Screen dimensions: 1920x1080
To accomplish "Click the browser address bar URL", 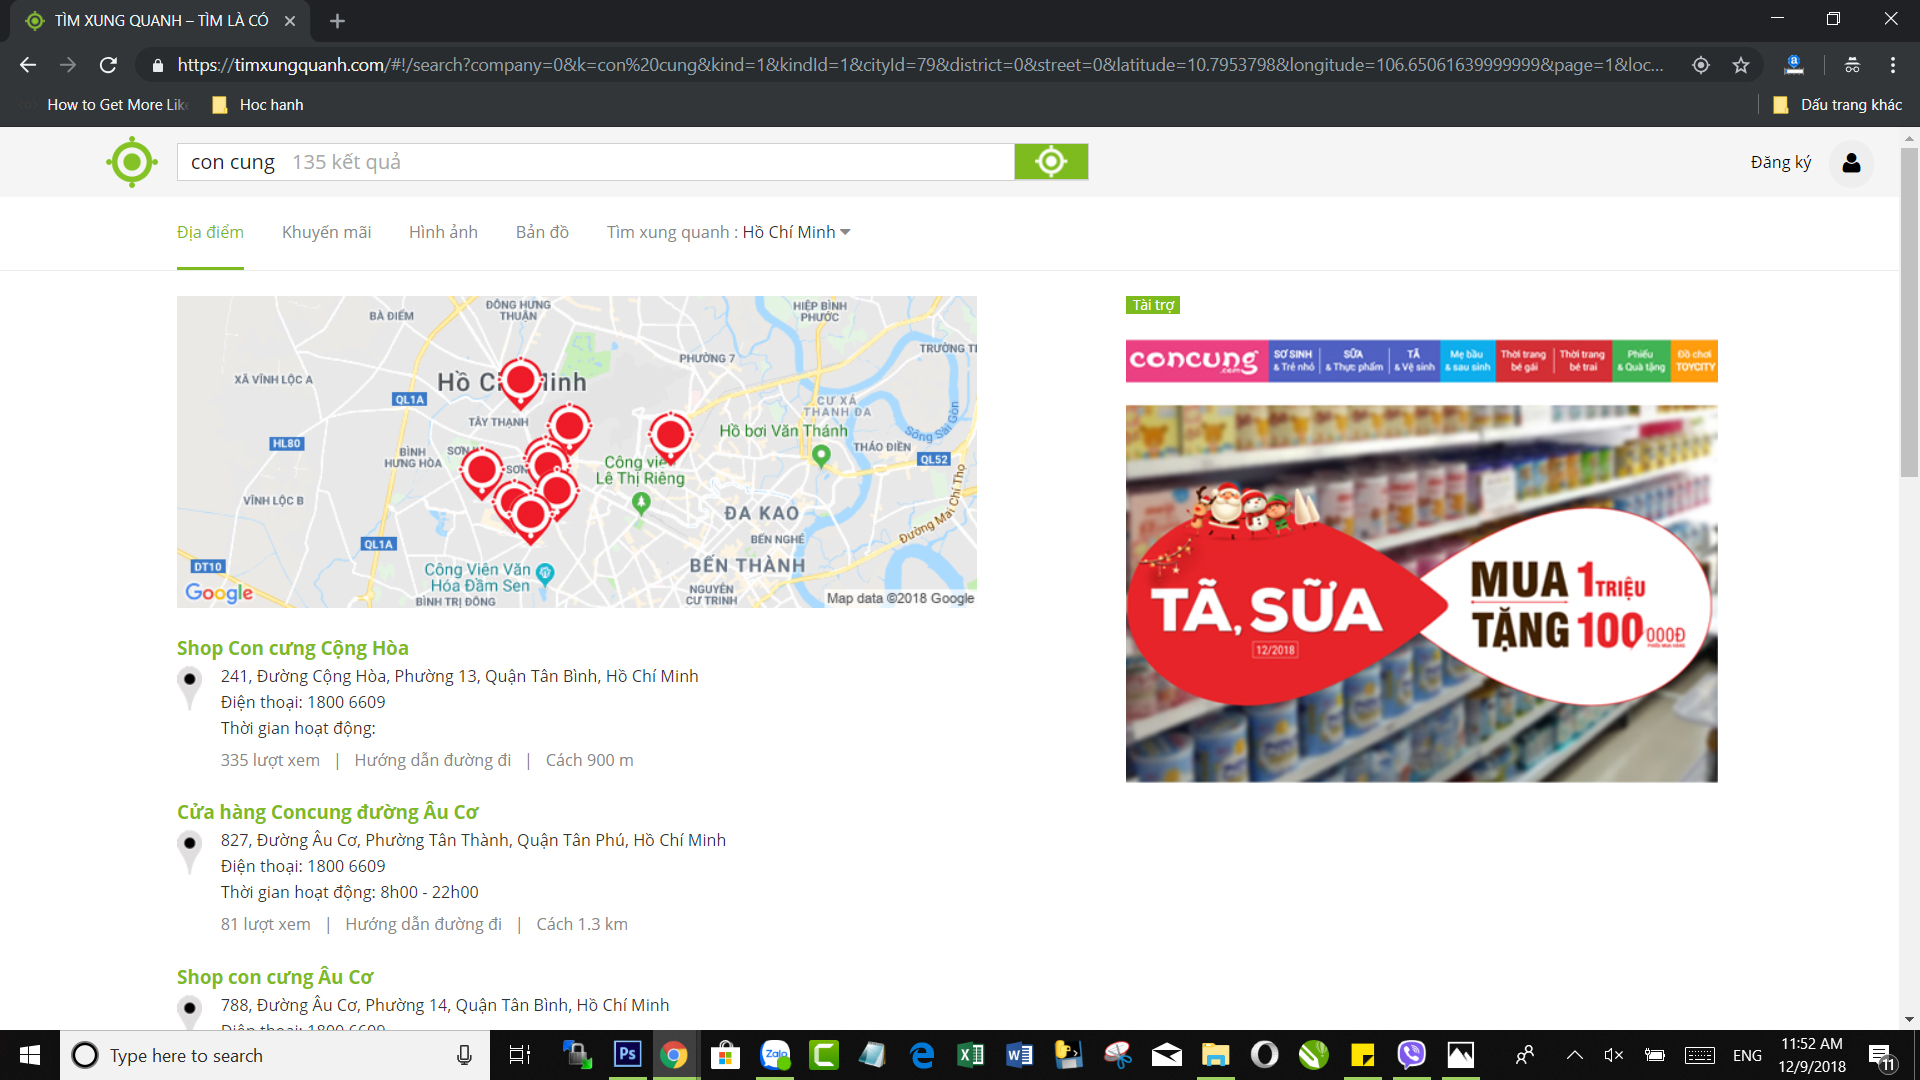I will pos(920,65).
